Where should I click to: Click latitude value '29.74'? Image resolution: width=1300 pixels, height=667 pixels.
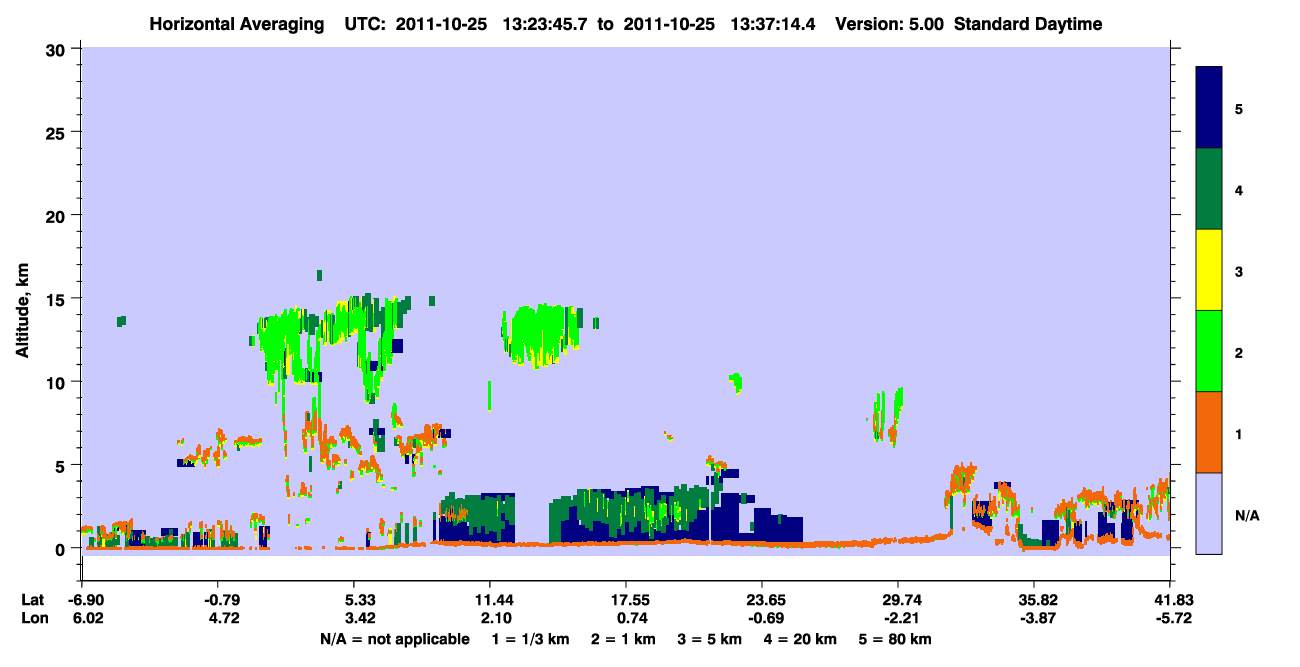[898, 600]
